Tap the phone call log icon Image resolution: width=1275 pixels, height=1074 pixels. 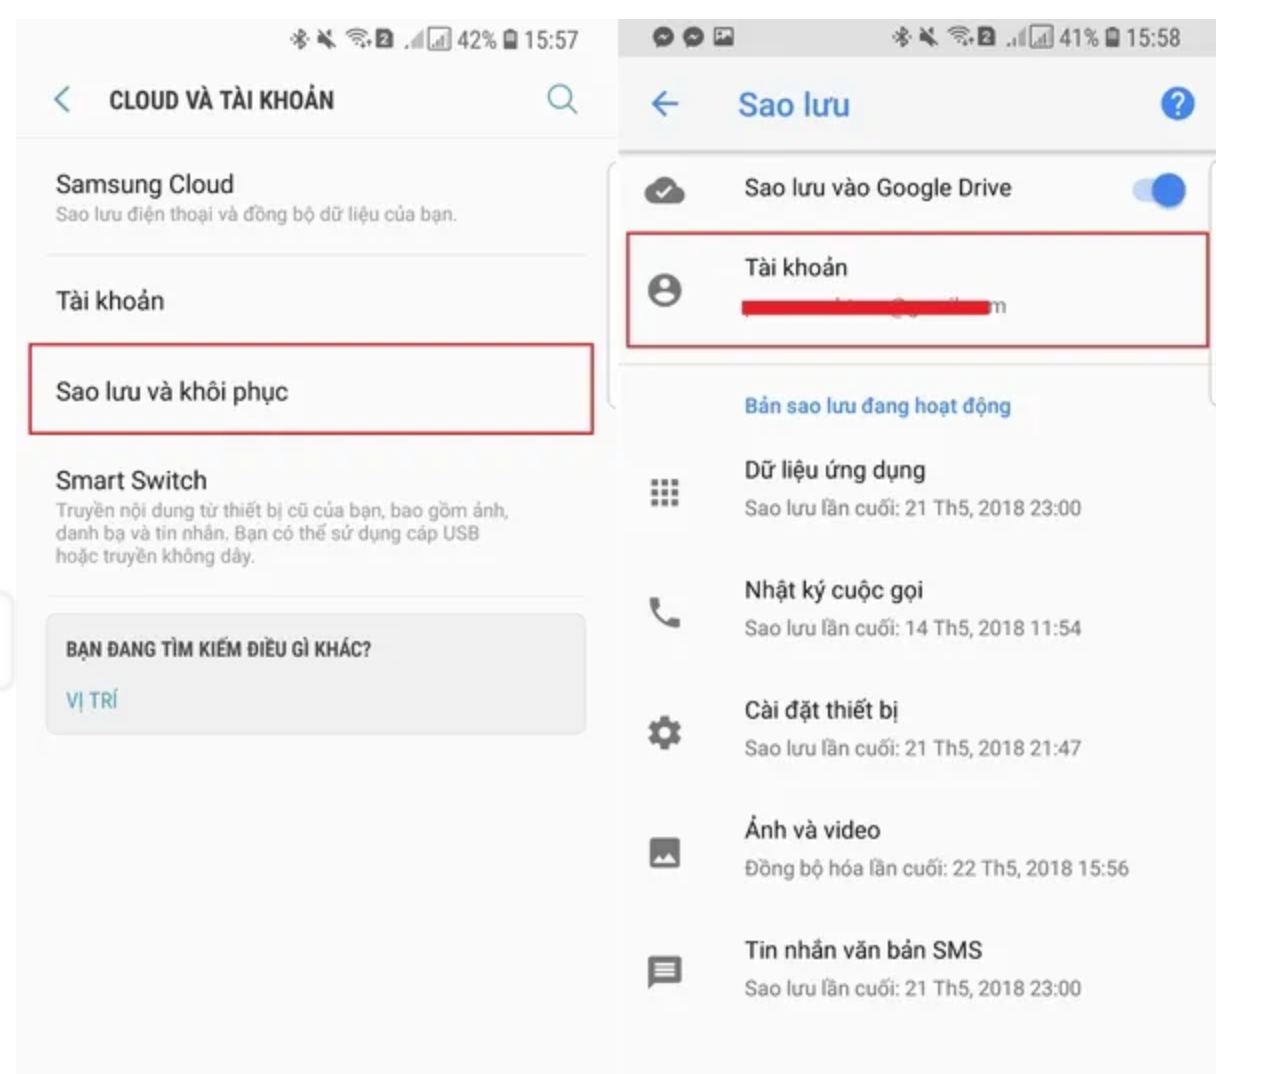pos(665,612)
